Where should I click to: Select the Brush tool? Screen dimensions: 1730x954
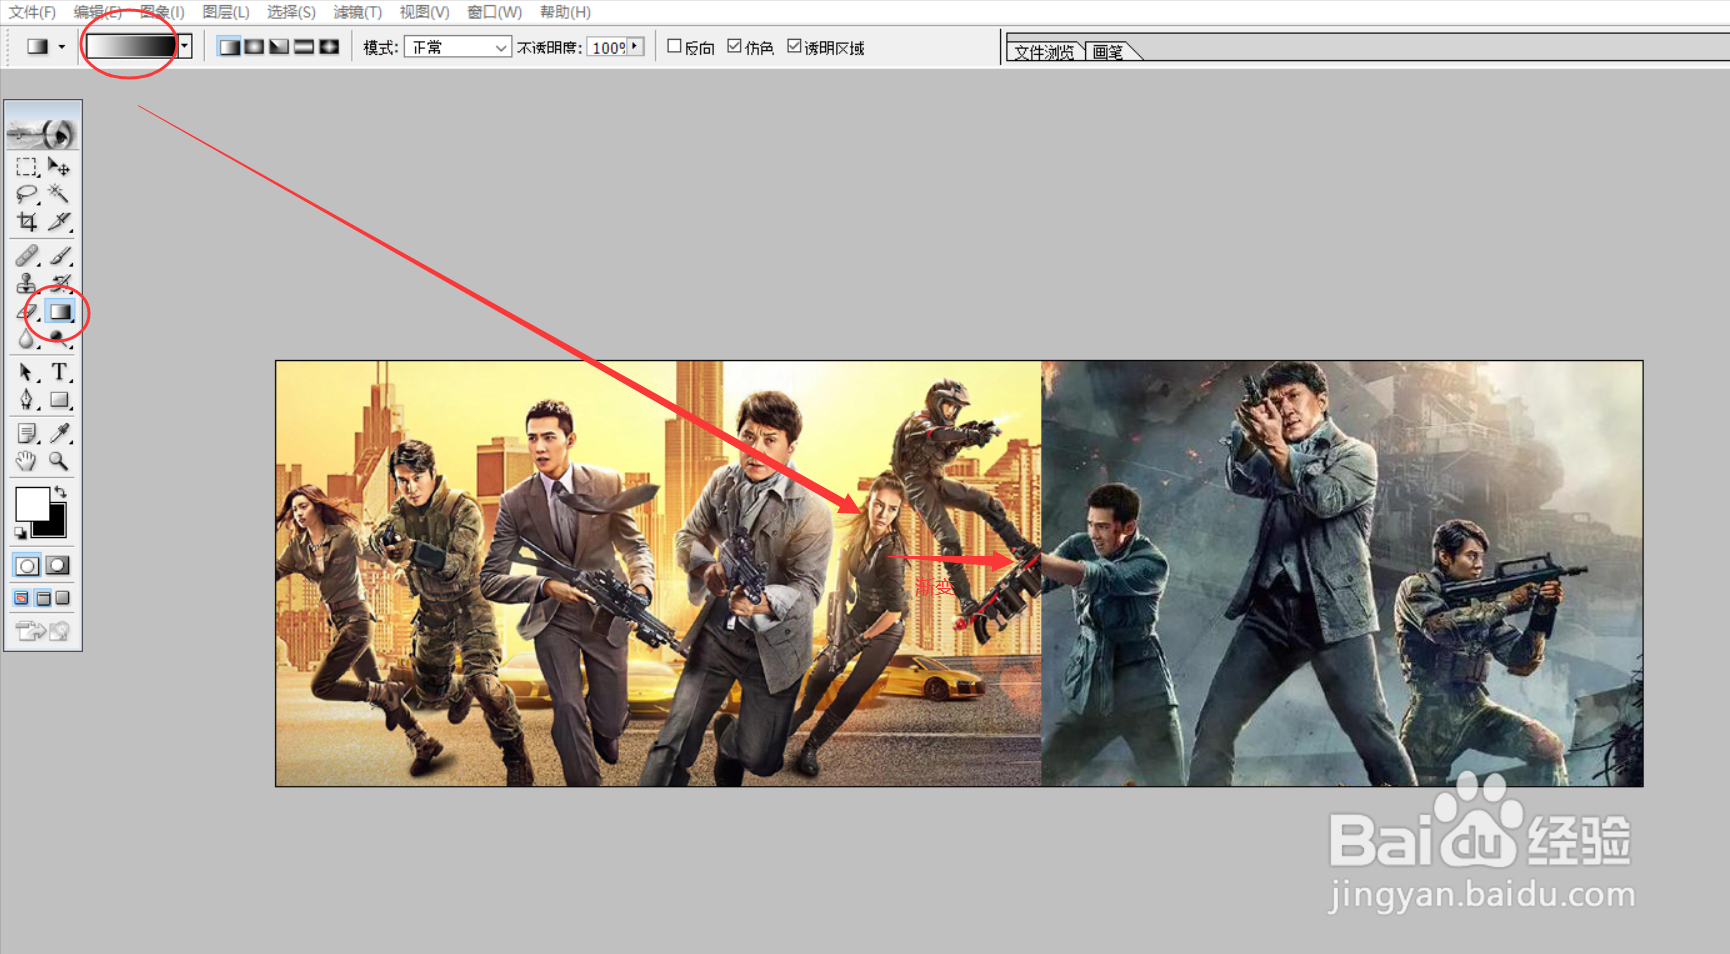pyautogui.click(x=59, y=256)
